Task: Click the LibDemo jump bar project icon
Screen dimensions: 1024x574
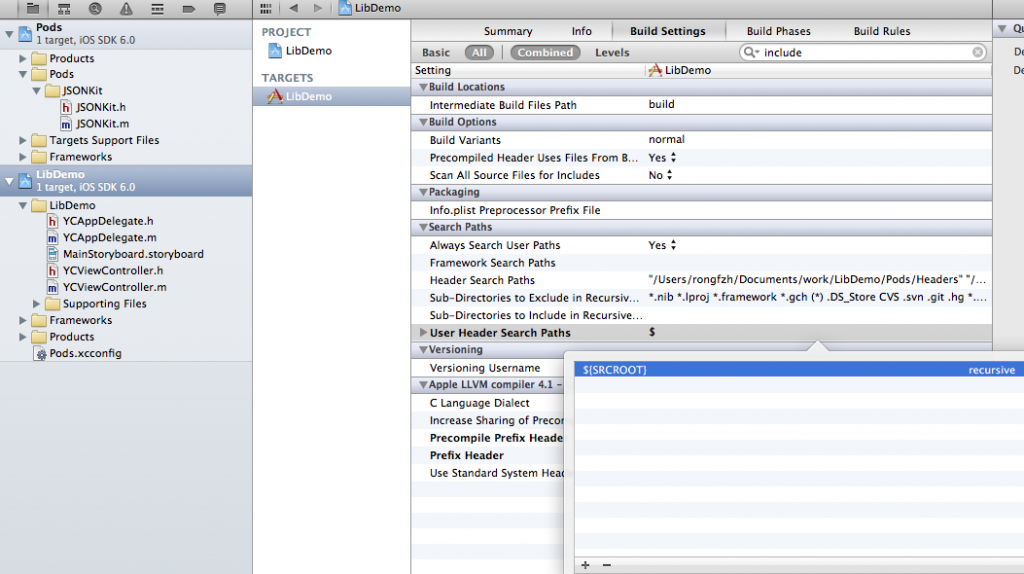Action: (345, 8)
